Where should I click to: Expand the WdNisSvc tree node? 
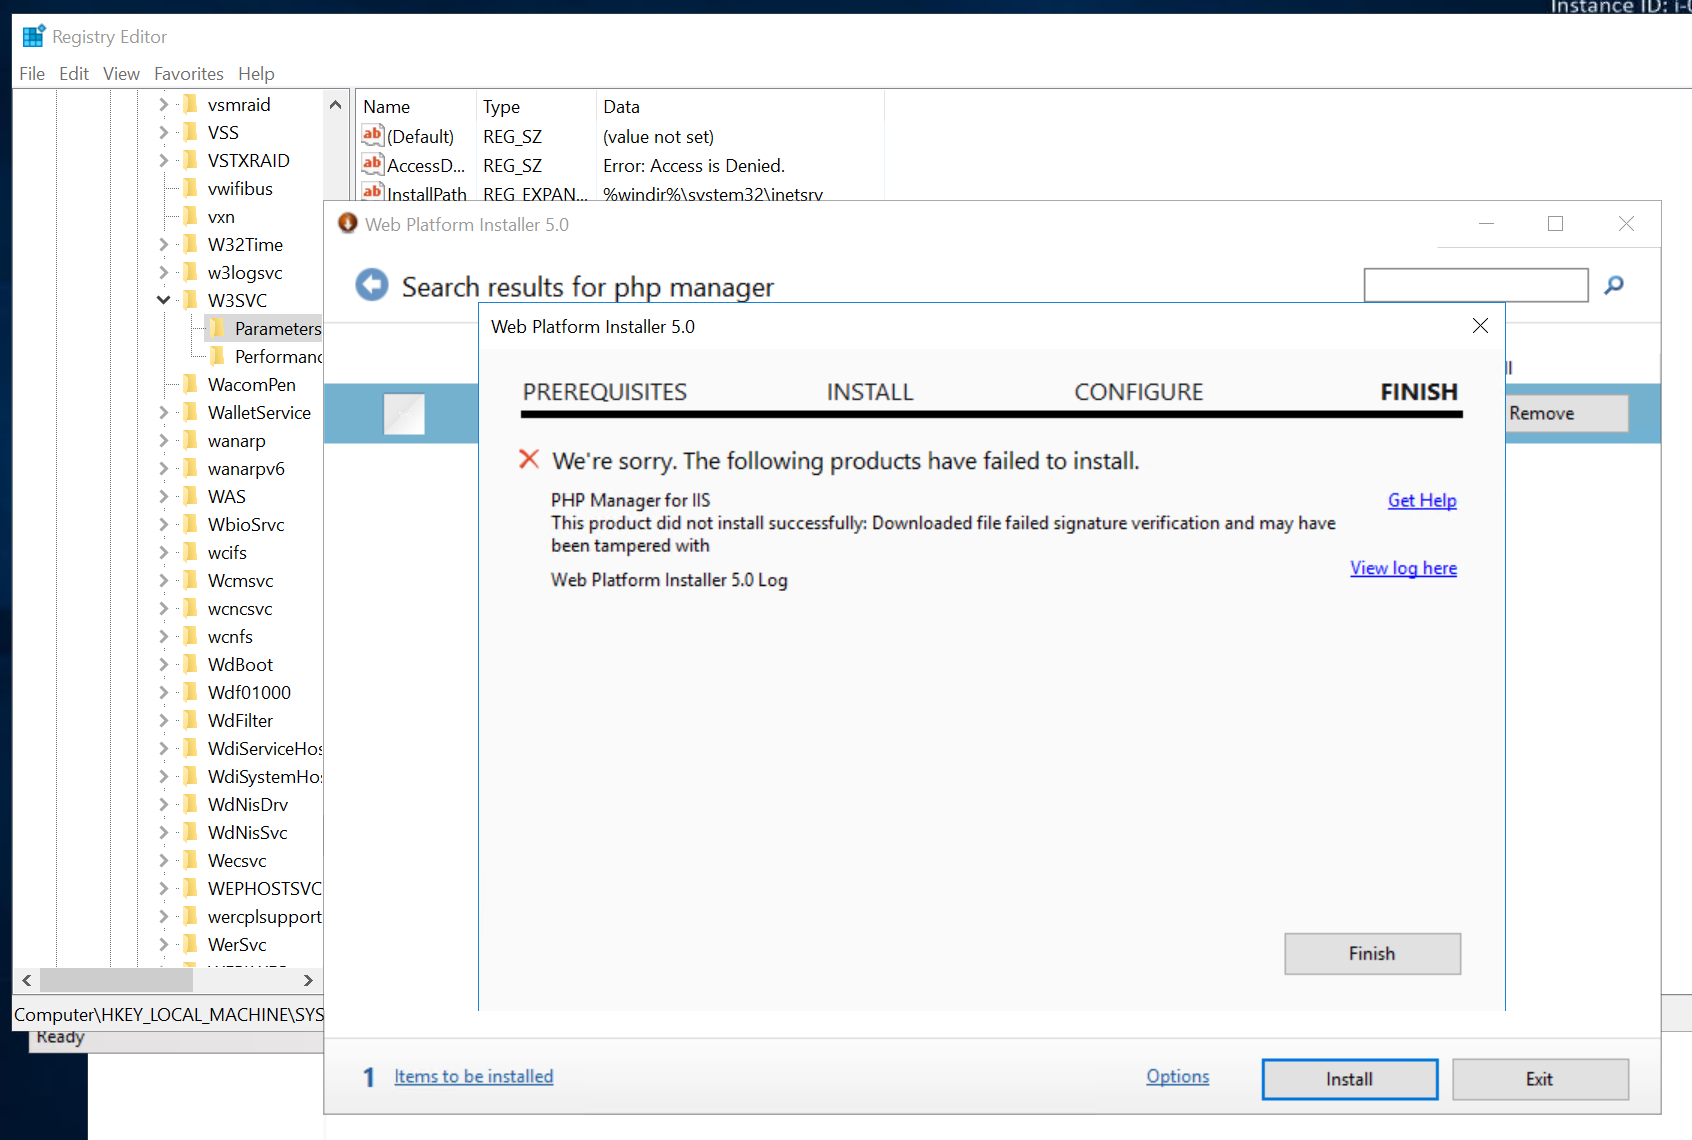(x=163, y=832)
